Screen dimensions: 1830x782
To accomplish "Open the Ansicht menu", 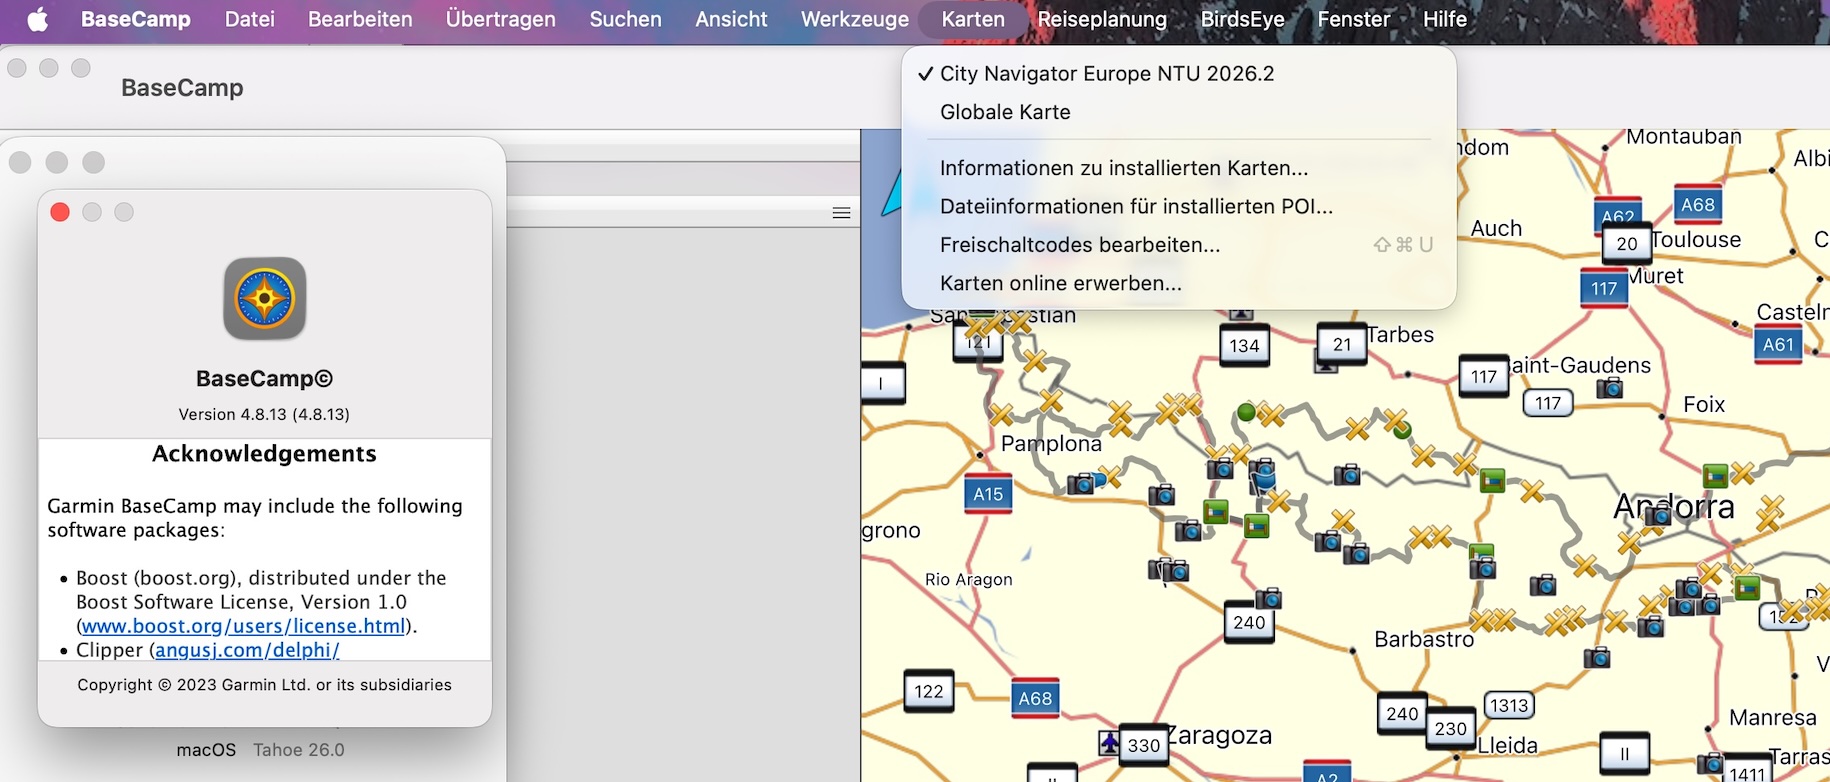I will [x=731, y=20].
